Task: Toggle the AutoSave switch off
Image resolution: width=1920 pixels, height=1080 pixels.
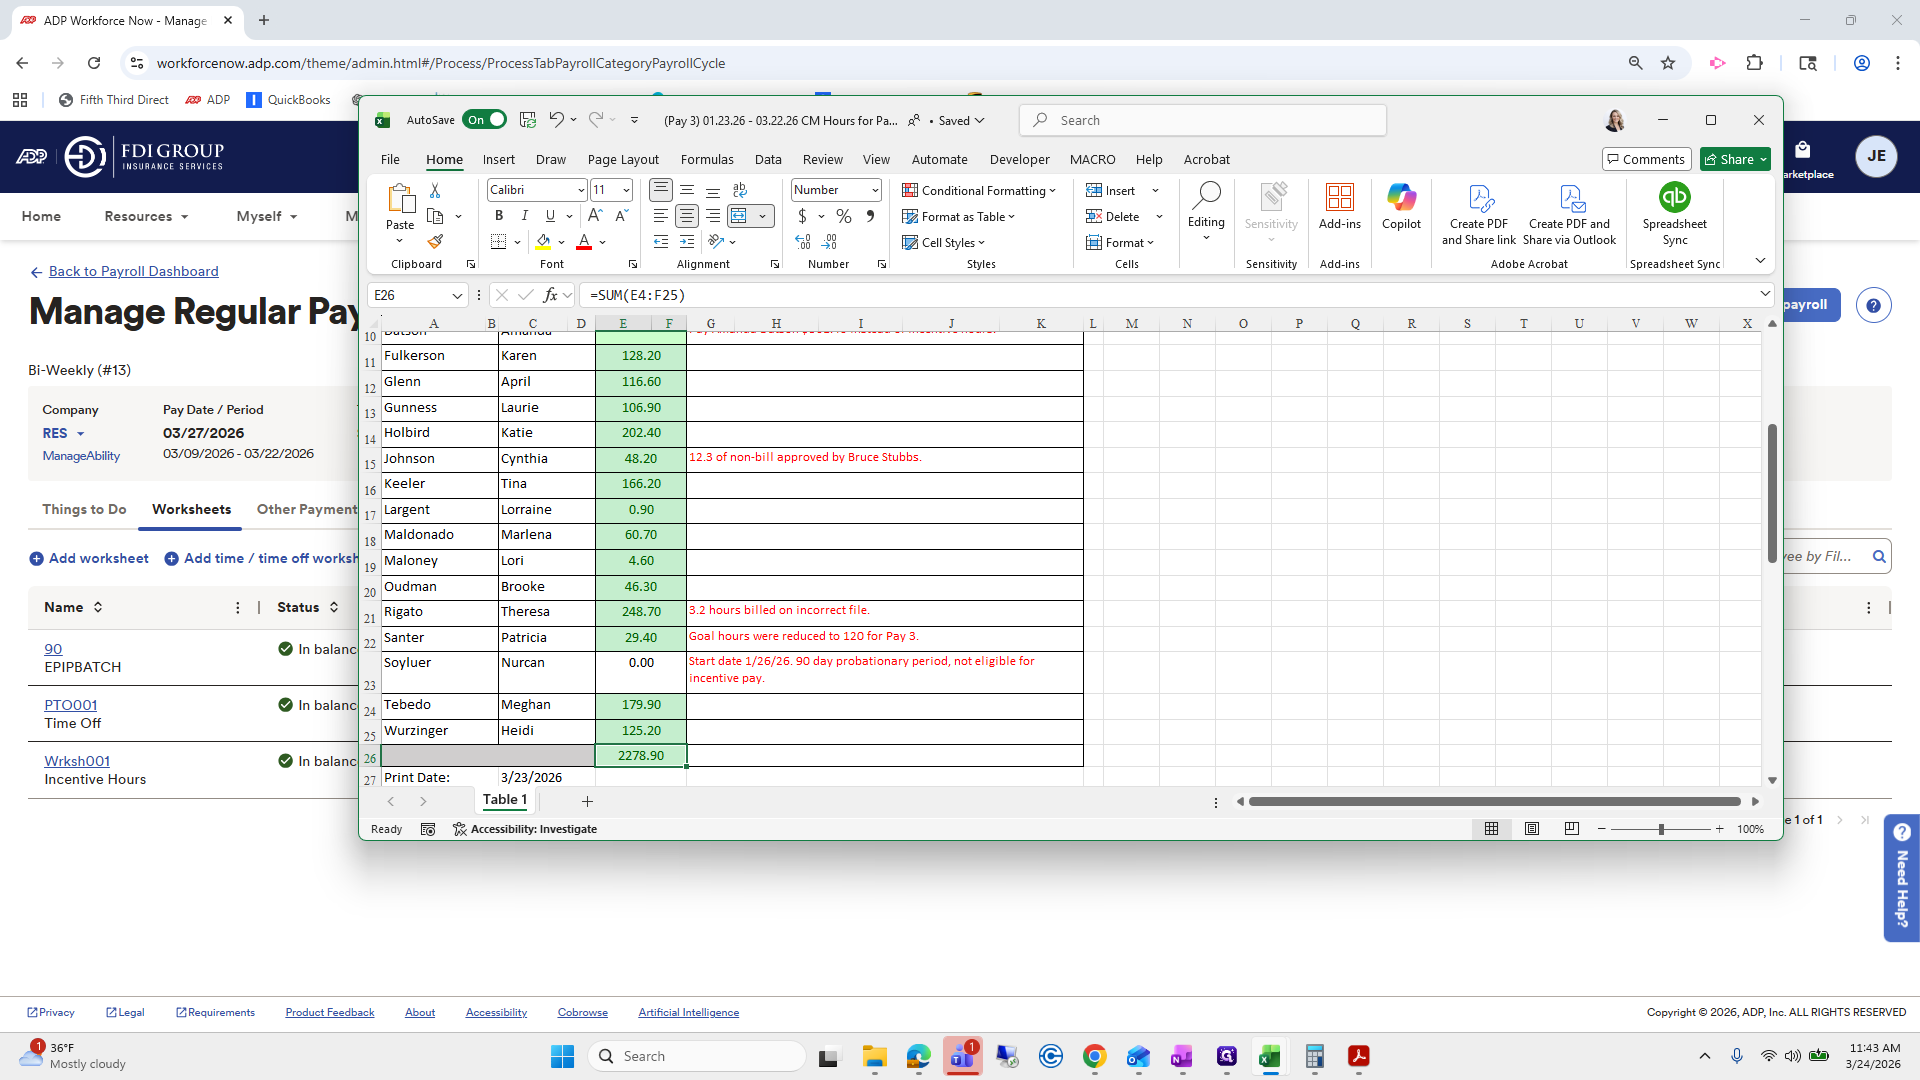Action: tap(485, 120)
